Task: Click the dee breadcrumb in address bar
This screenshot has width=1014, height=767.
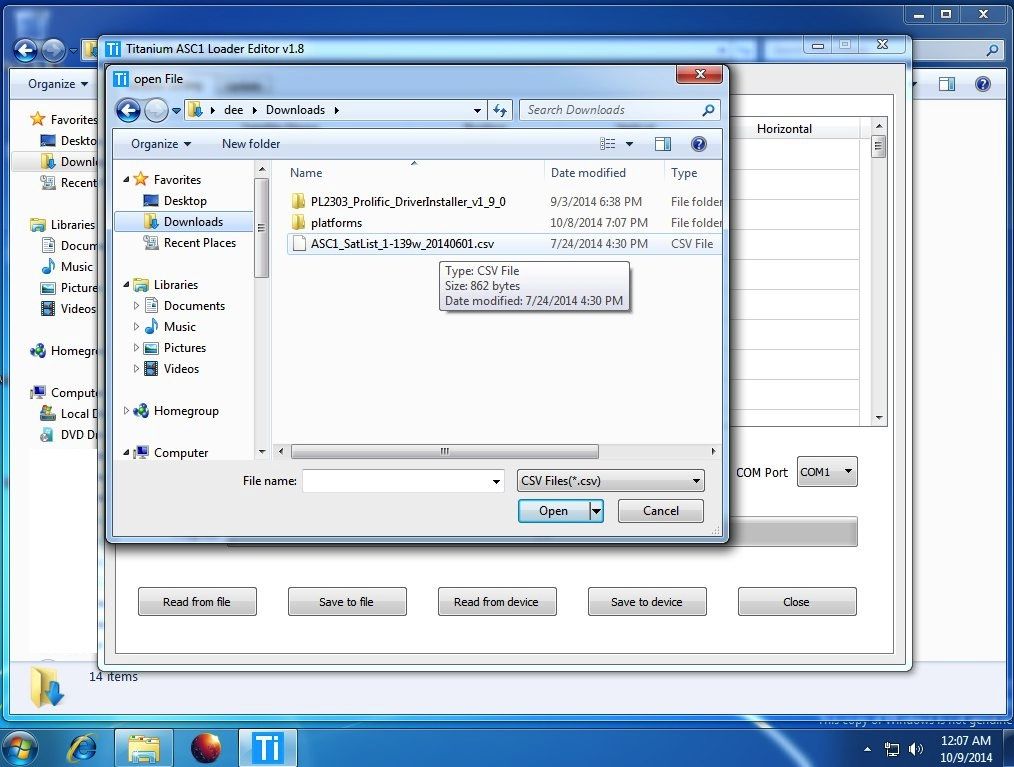Action: [233, 110]
